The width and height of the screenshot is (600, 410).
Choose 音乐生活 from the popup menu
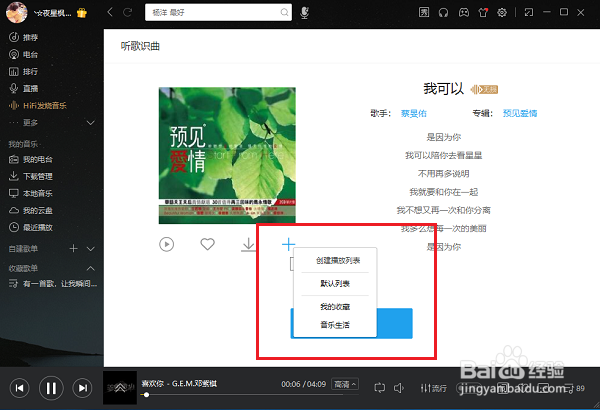335,325
